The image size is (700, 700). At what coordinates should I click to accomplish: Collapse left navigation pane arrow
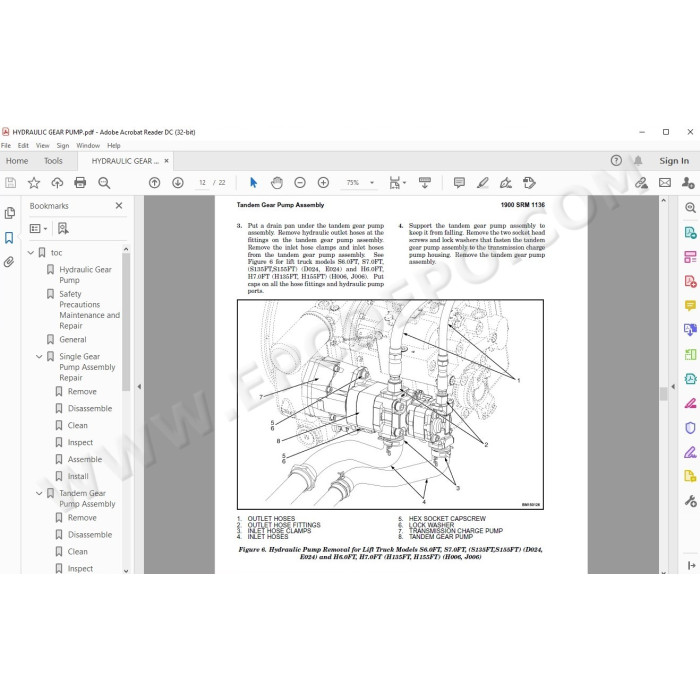pyautogui.click(x=139, y=387)
